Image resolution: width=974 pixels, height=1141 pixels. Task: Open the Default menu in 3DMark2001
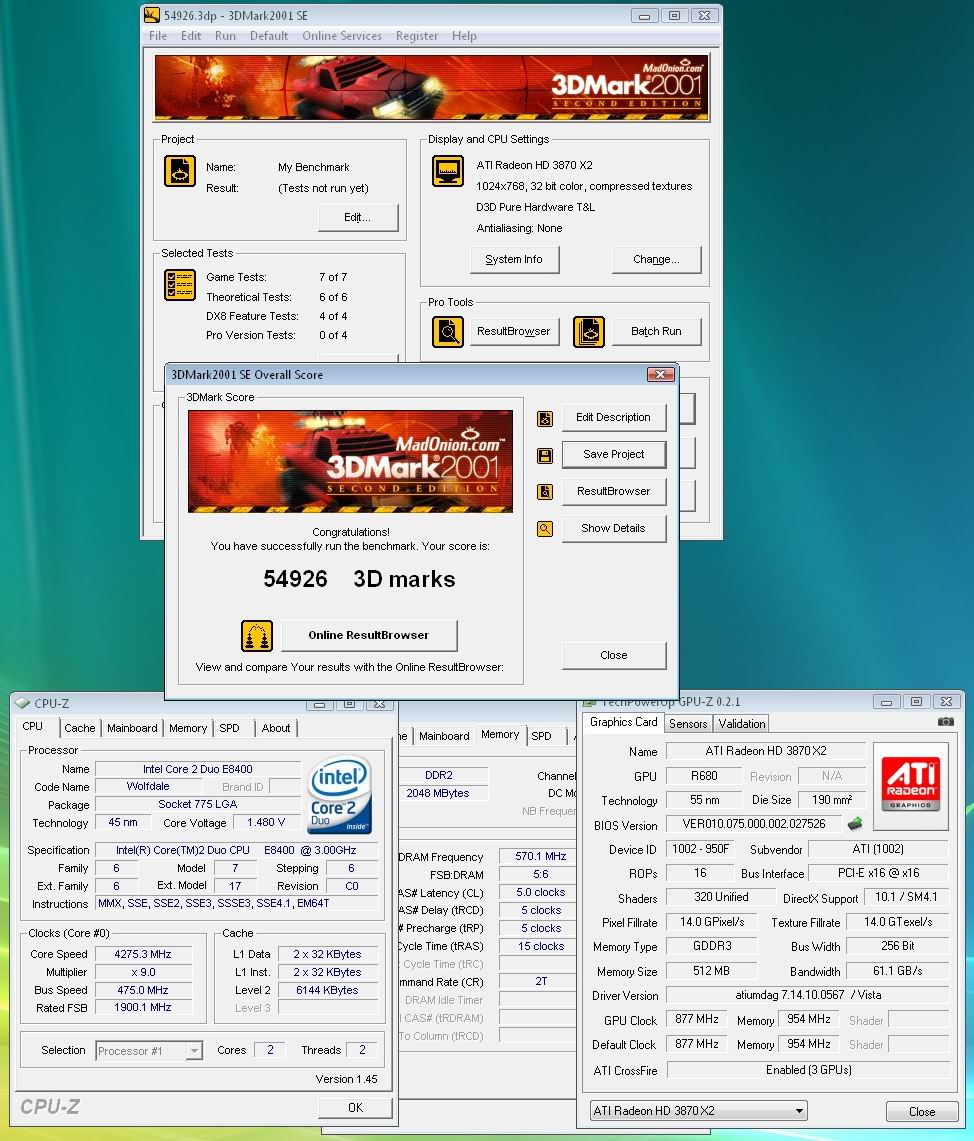tap(269, 36)
